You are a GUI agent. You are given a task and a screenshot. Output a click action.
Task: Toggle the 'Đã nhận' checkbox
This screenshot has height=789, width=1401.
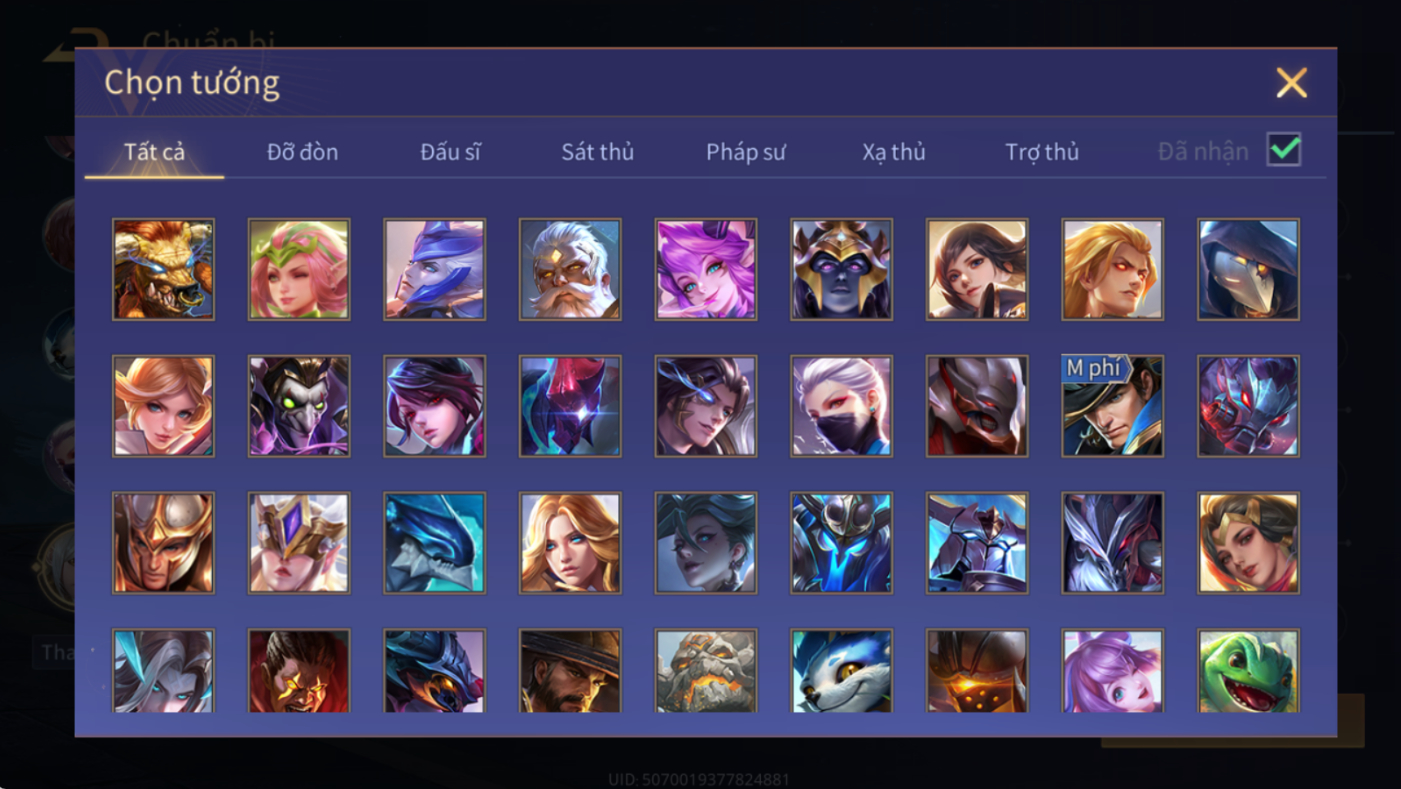pos(1284,150)
